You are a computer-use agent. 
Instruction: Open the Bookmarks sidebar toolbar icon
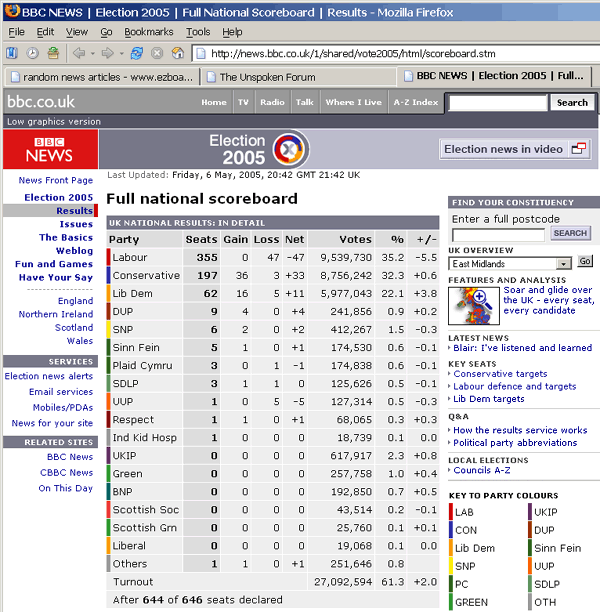pos(12,53)
